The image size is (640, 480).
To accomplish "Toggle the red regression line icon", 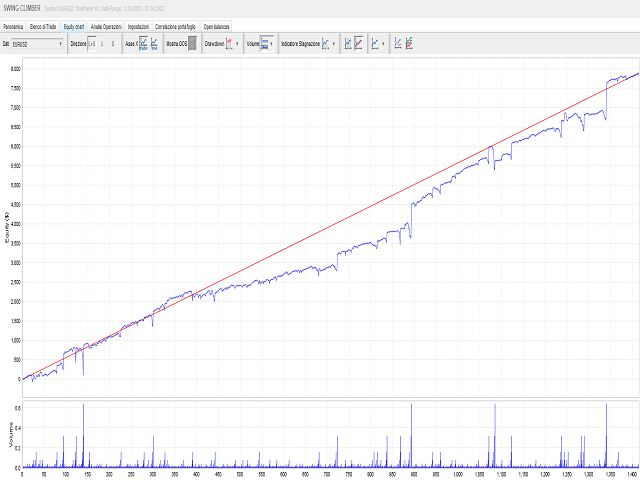I will [358, 44].
